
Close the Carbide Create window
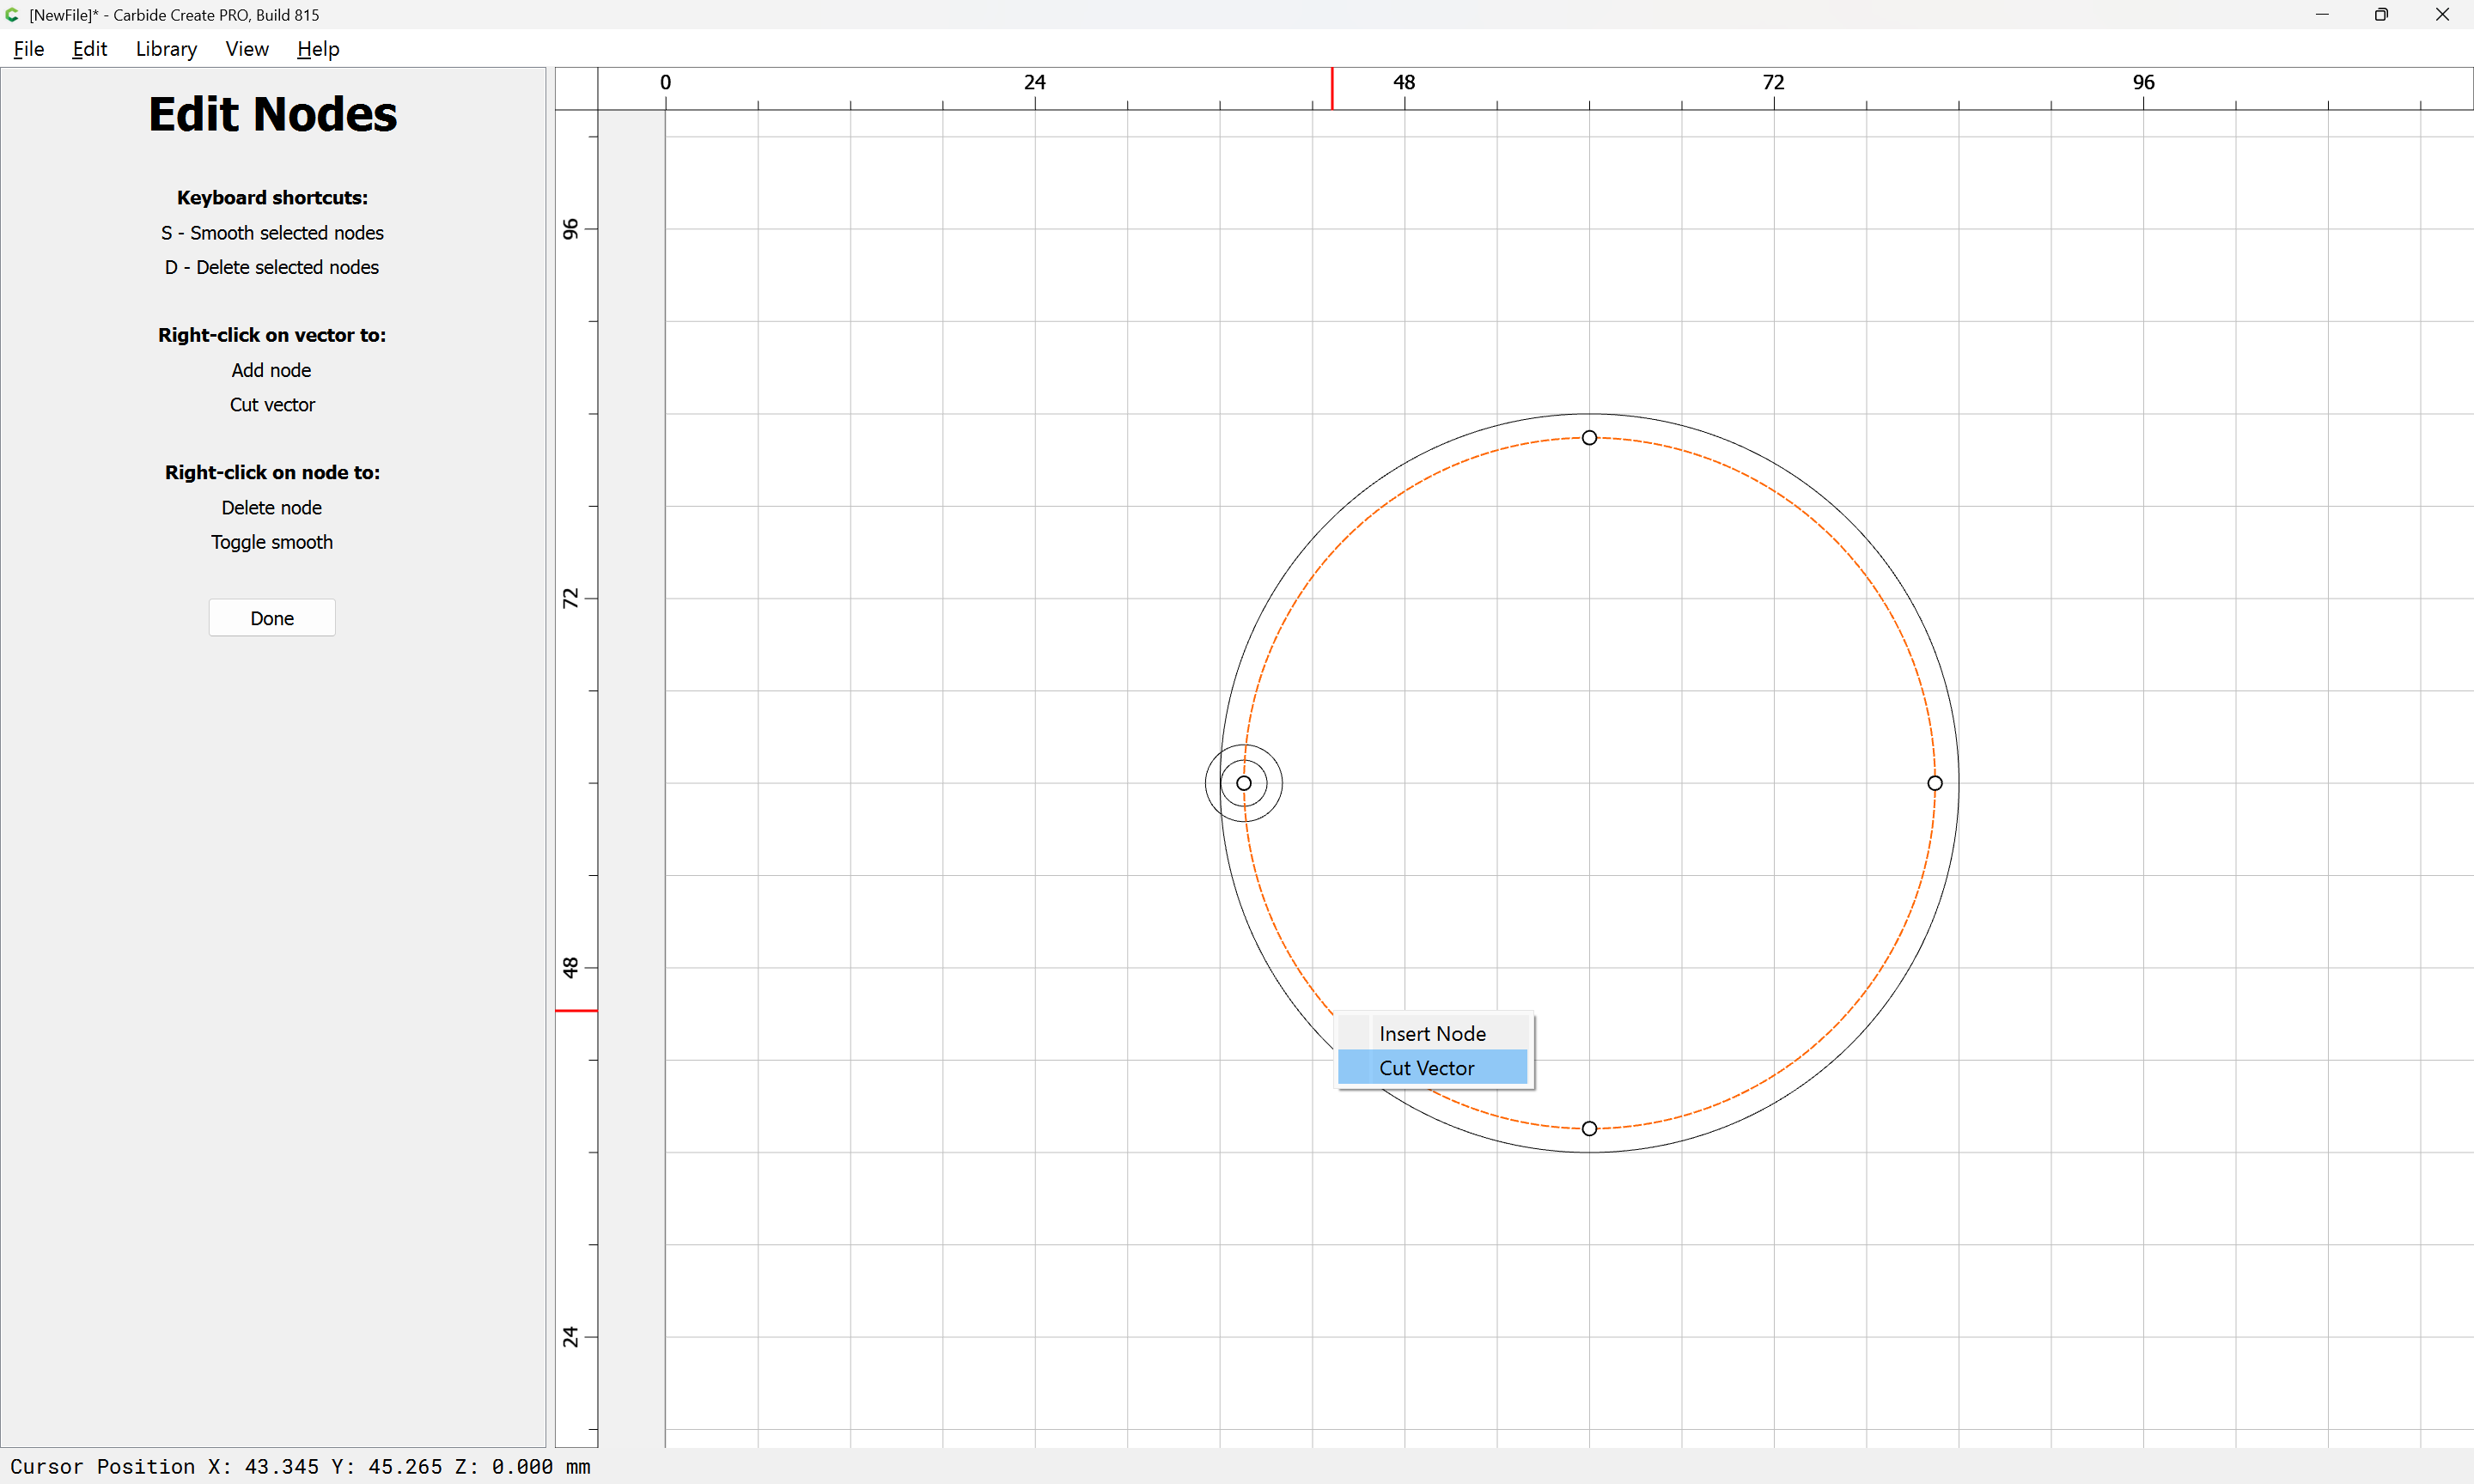coord(2442,14)
